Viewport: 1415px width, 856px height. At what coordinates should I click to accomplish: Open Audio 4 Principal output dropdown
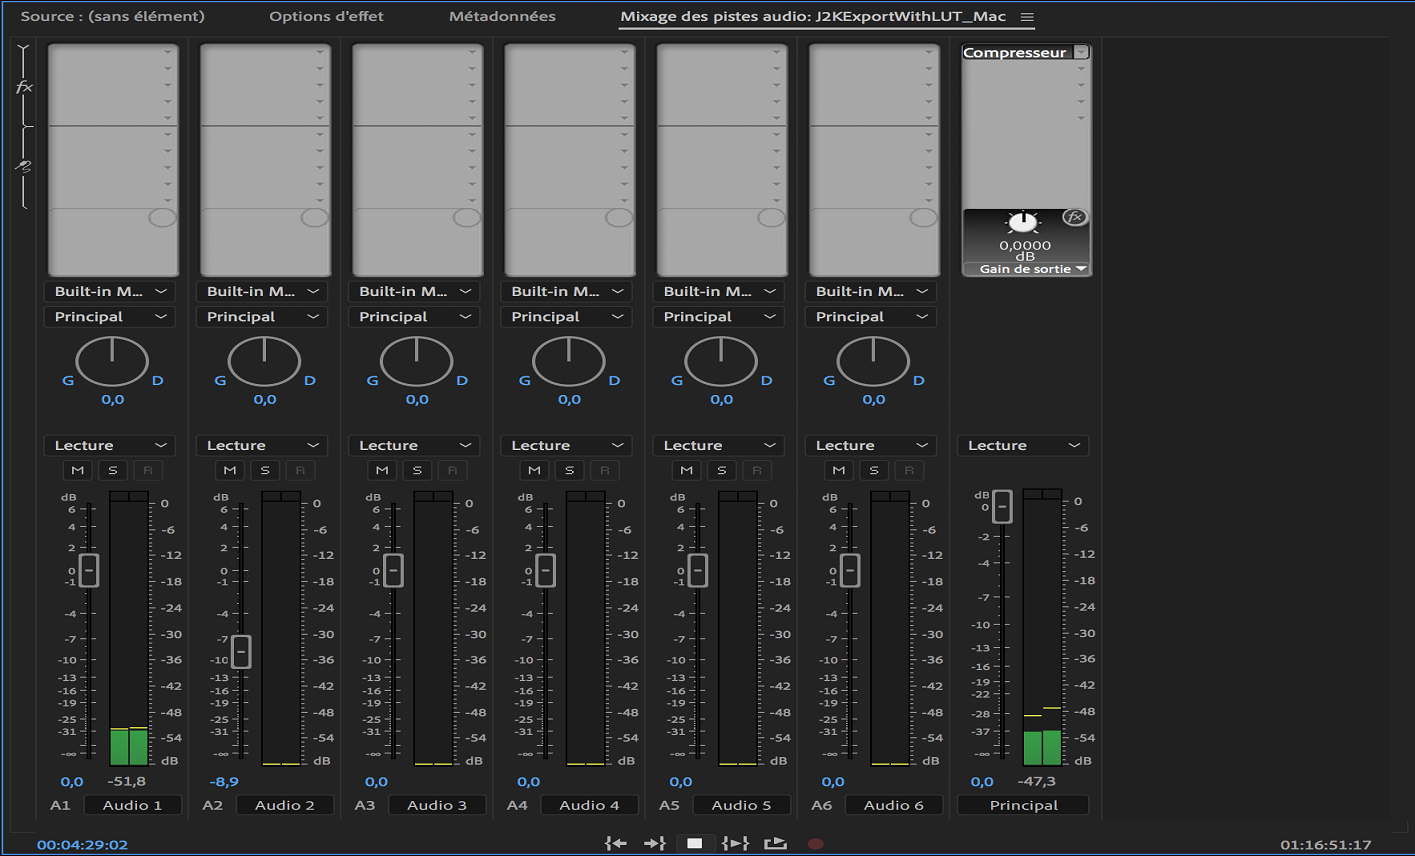566,316
